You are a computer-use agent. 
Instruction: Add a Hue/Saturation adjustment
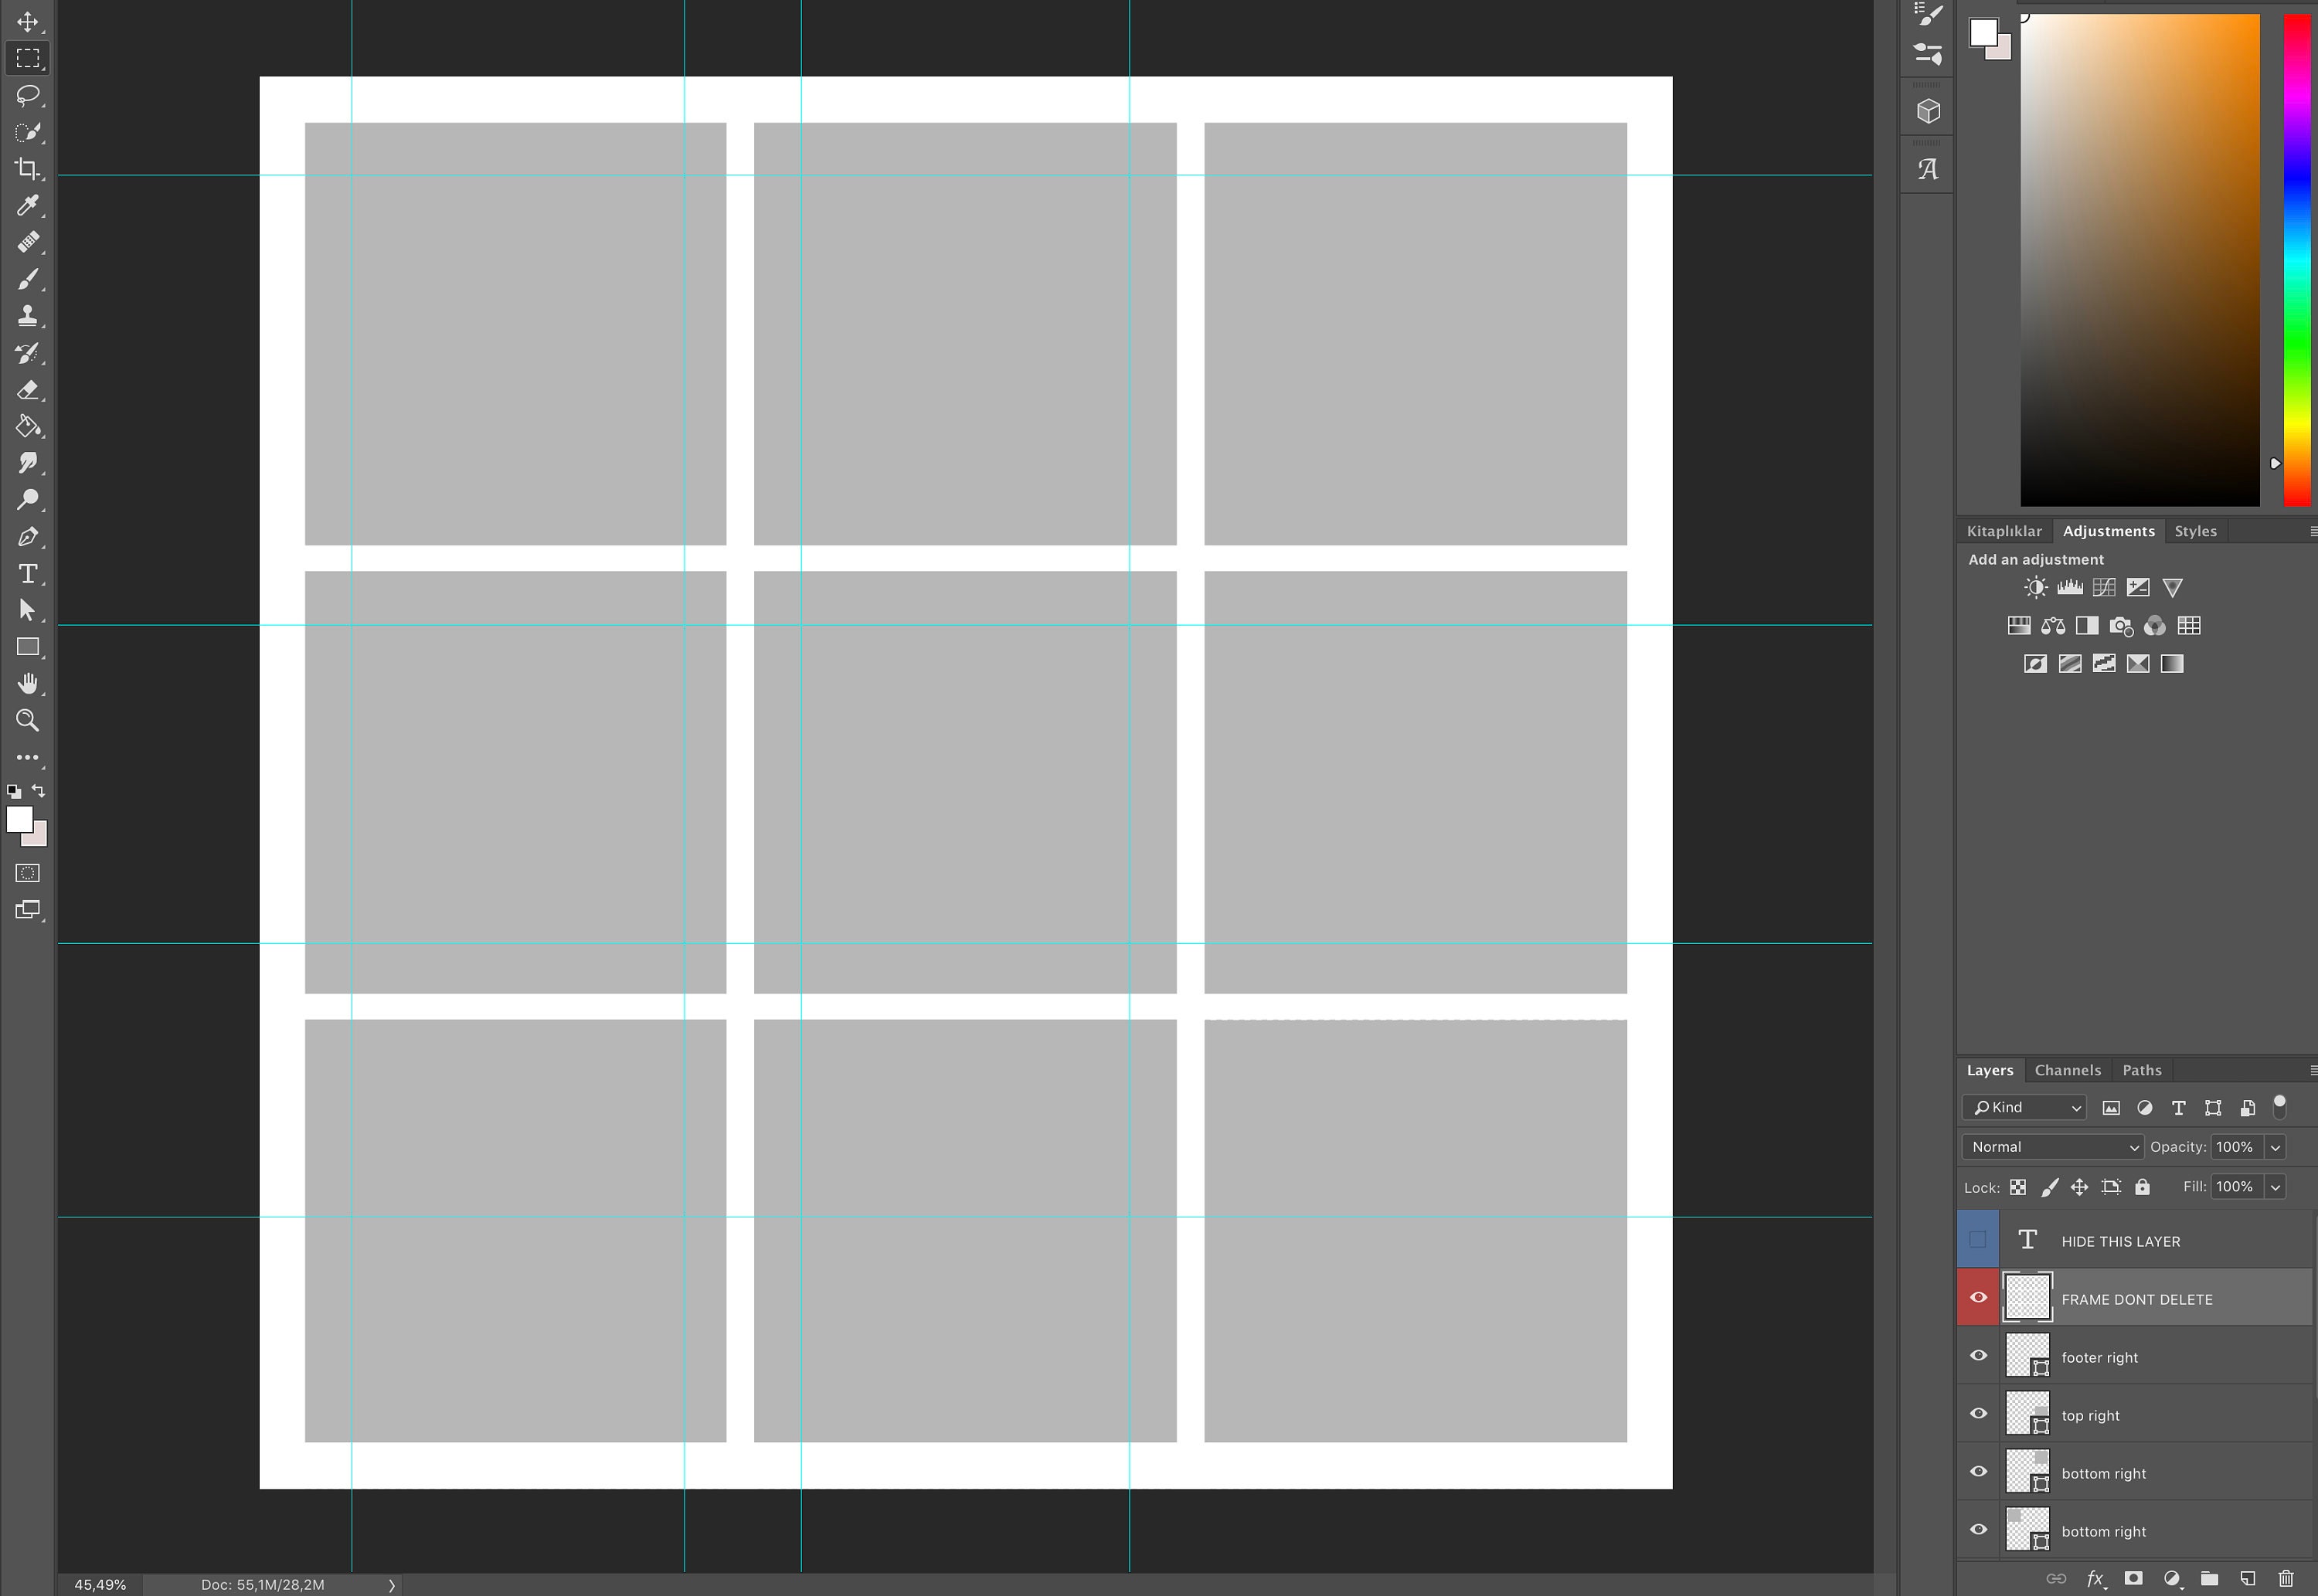2019,626
